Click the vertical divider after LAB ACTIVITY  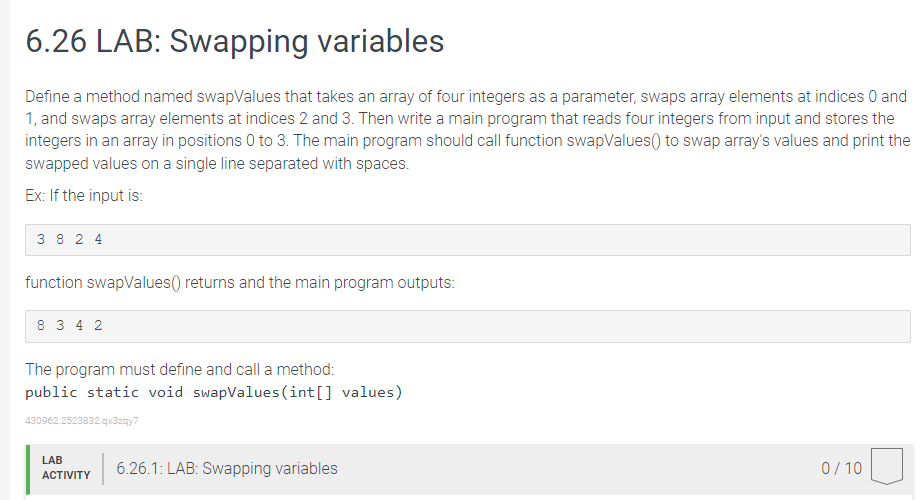tap(103, 469)
